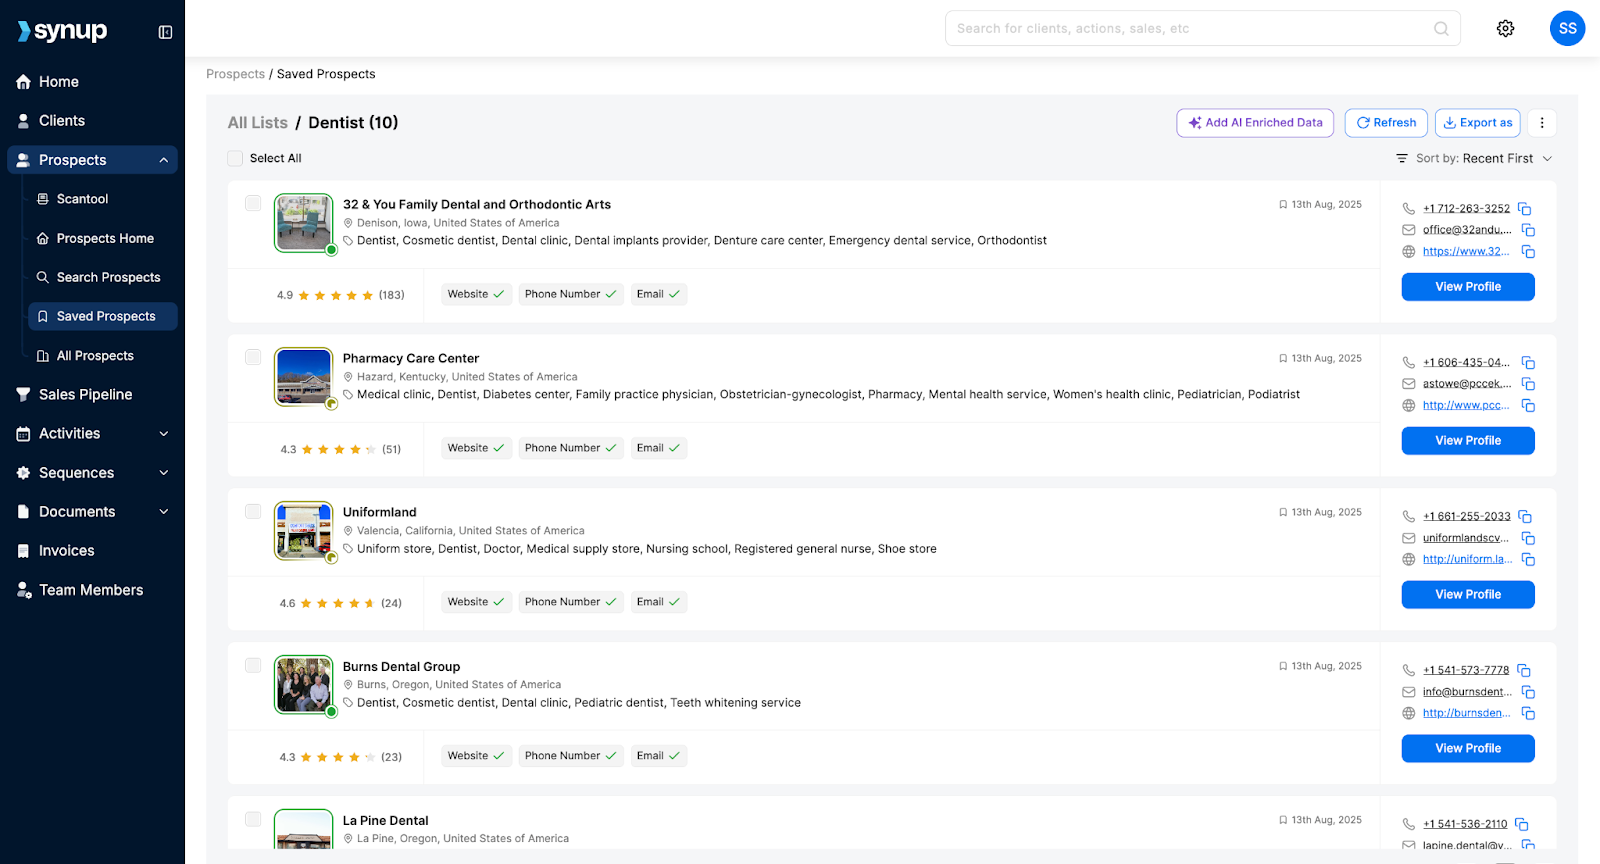Open the Sales Pipeline section
Viewport: 1600px width, 864px height.
(85, 395)
